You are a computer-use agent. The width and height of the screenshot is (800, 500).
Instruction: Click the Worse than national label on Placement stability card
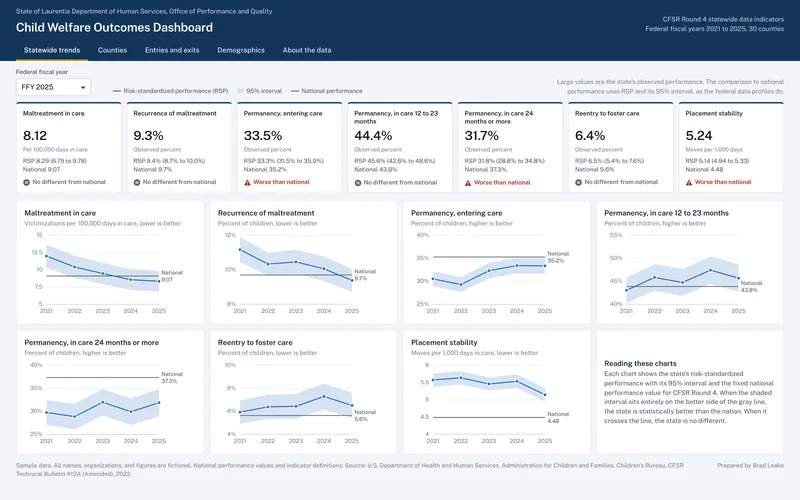click(723, 182)
